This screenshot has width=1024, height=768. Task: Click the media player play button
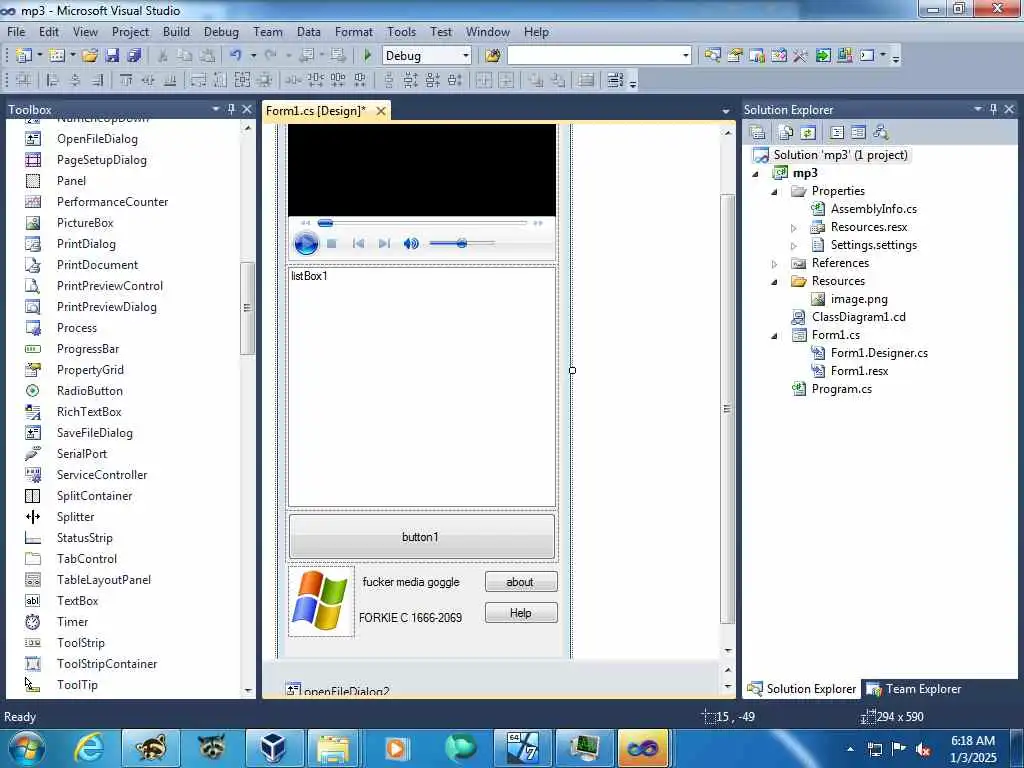306,244
